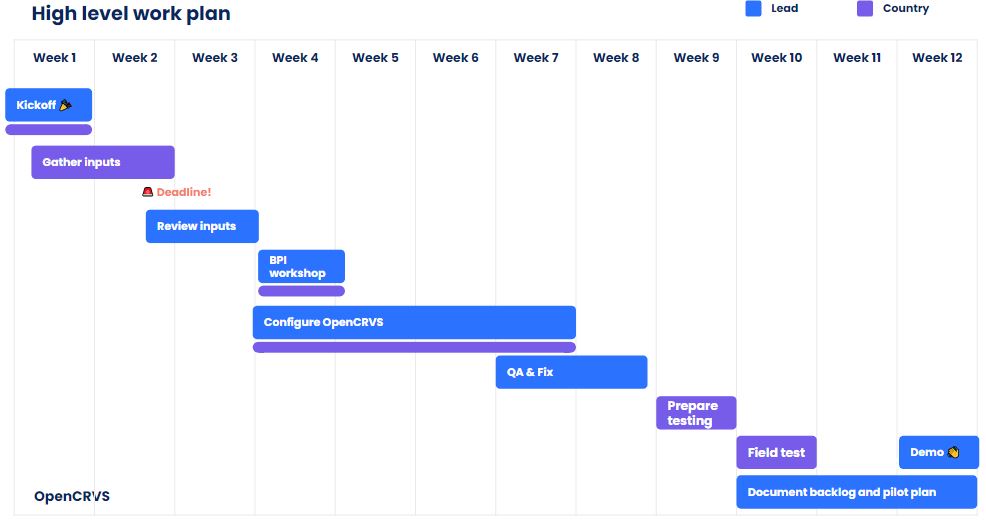Click the party popper emoji on Kickoff
986x522 pixels.
(x=66, y=105)
